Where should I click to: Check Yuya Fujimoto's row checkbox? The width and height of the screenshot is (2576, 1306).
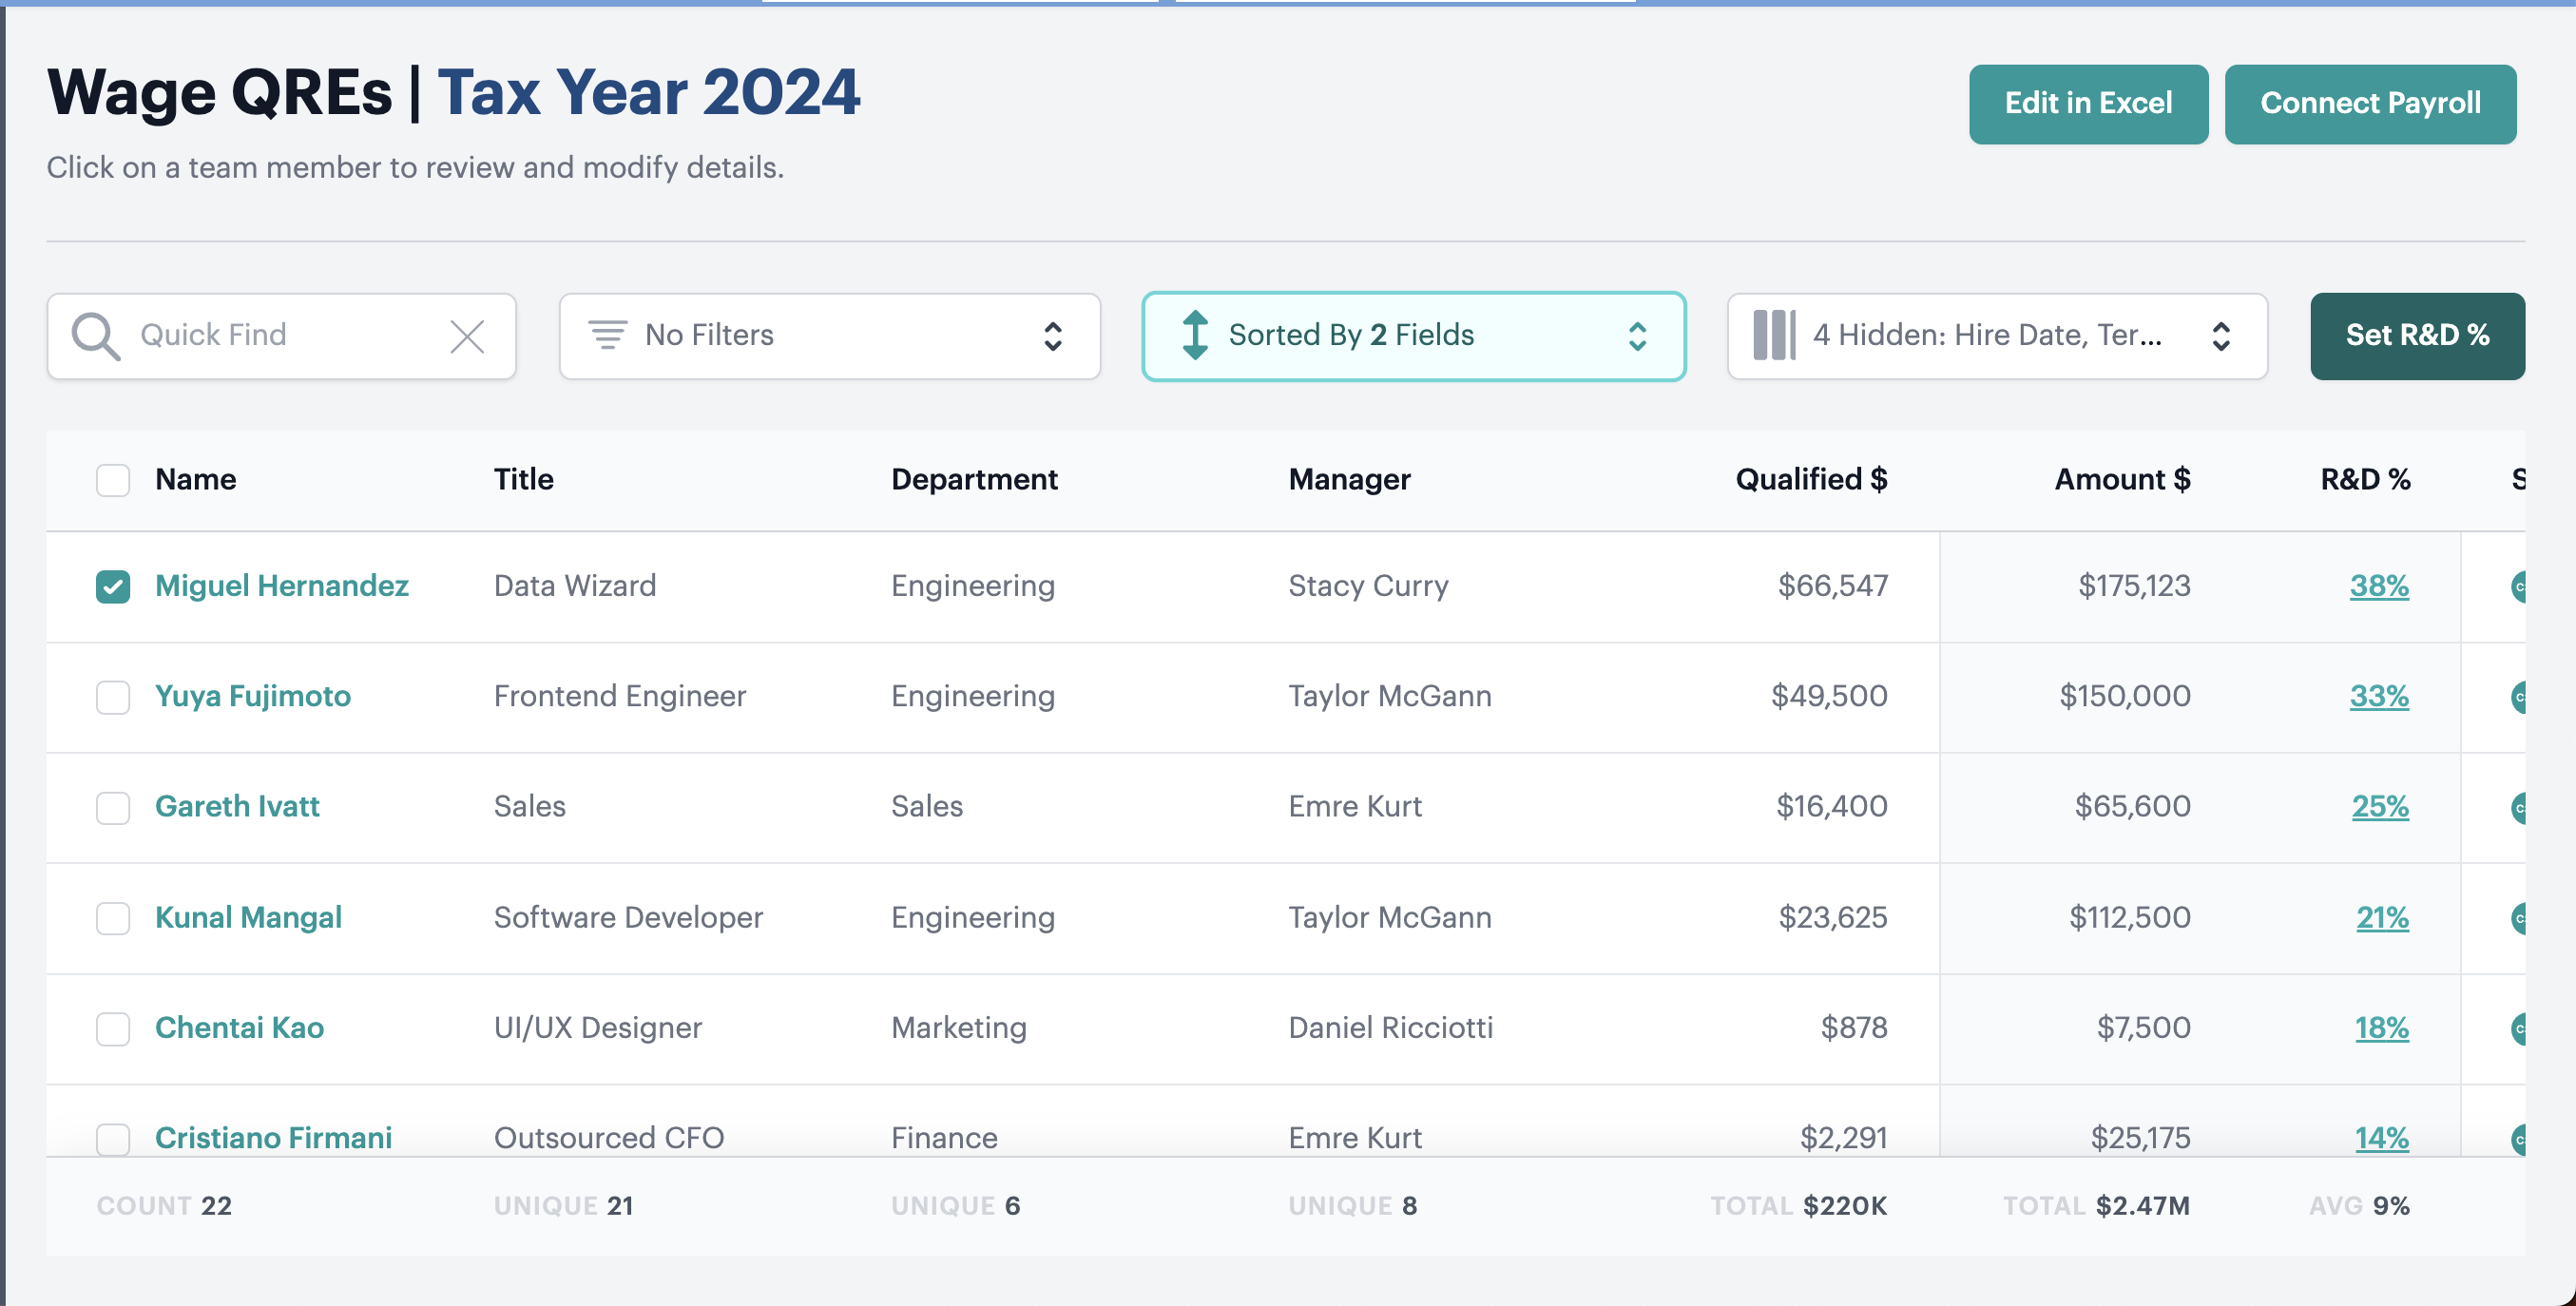[113, 697]
